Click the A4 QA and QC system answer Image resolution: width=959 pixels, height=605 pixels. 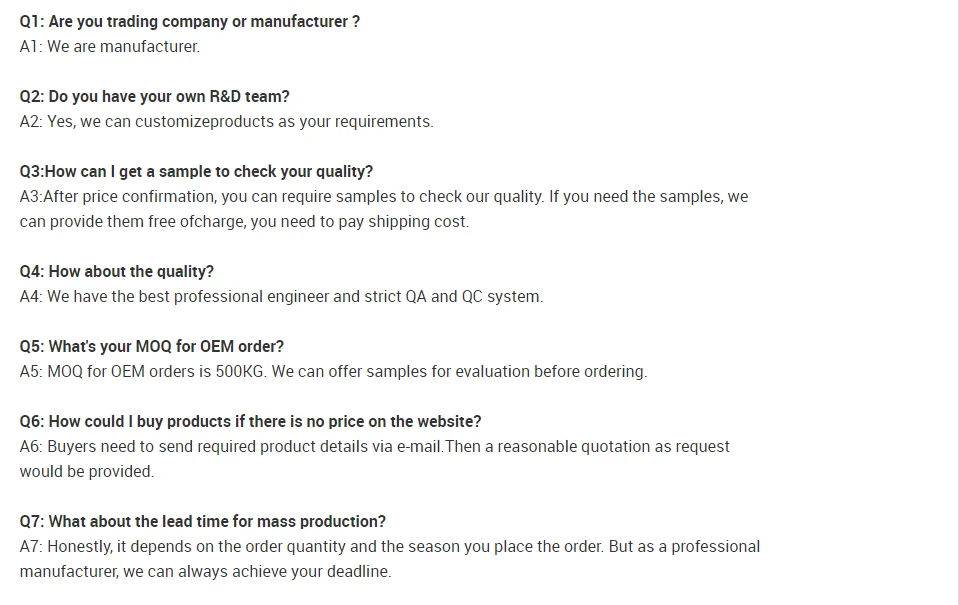[x=281, y=296]
